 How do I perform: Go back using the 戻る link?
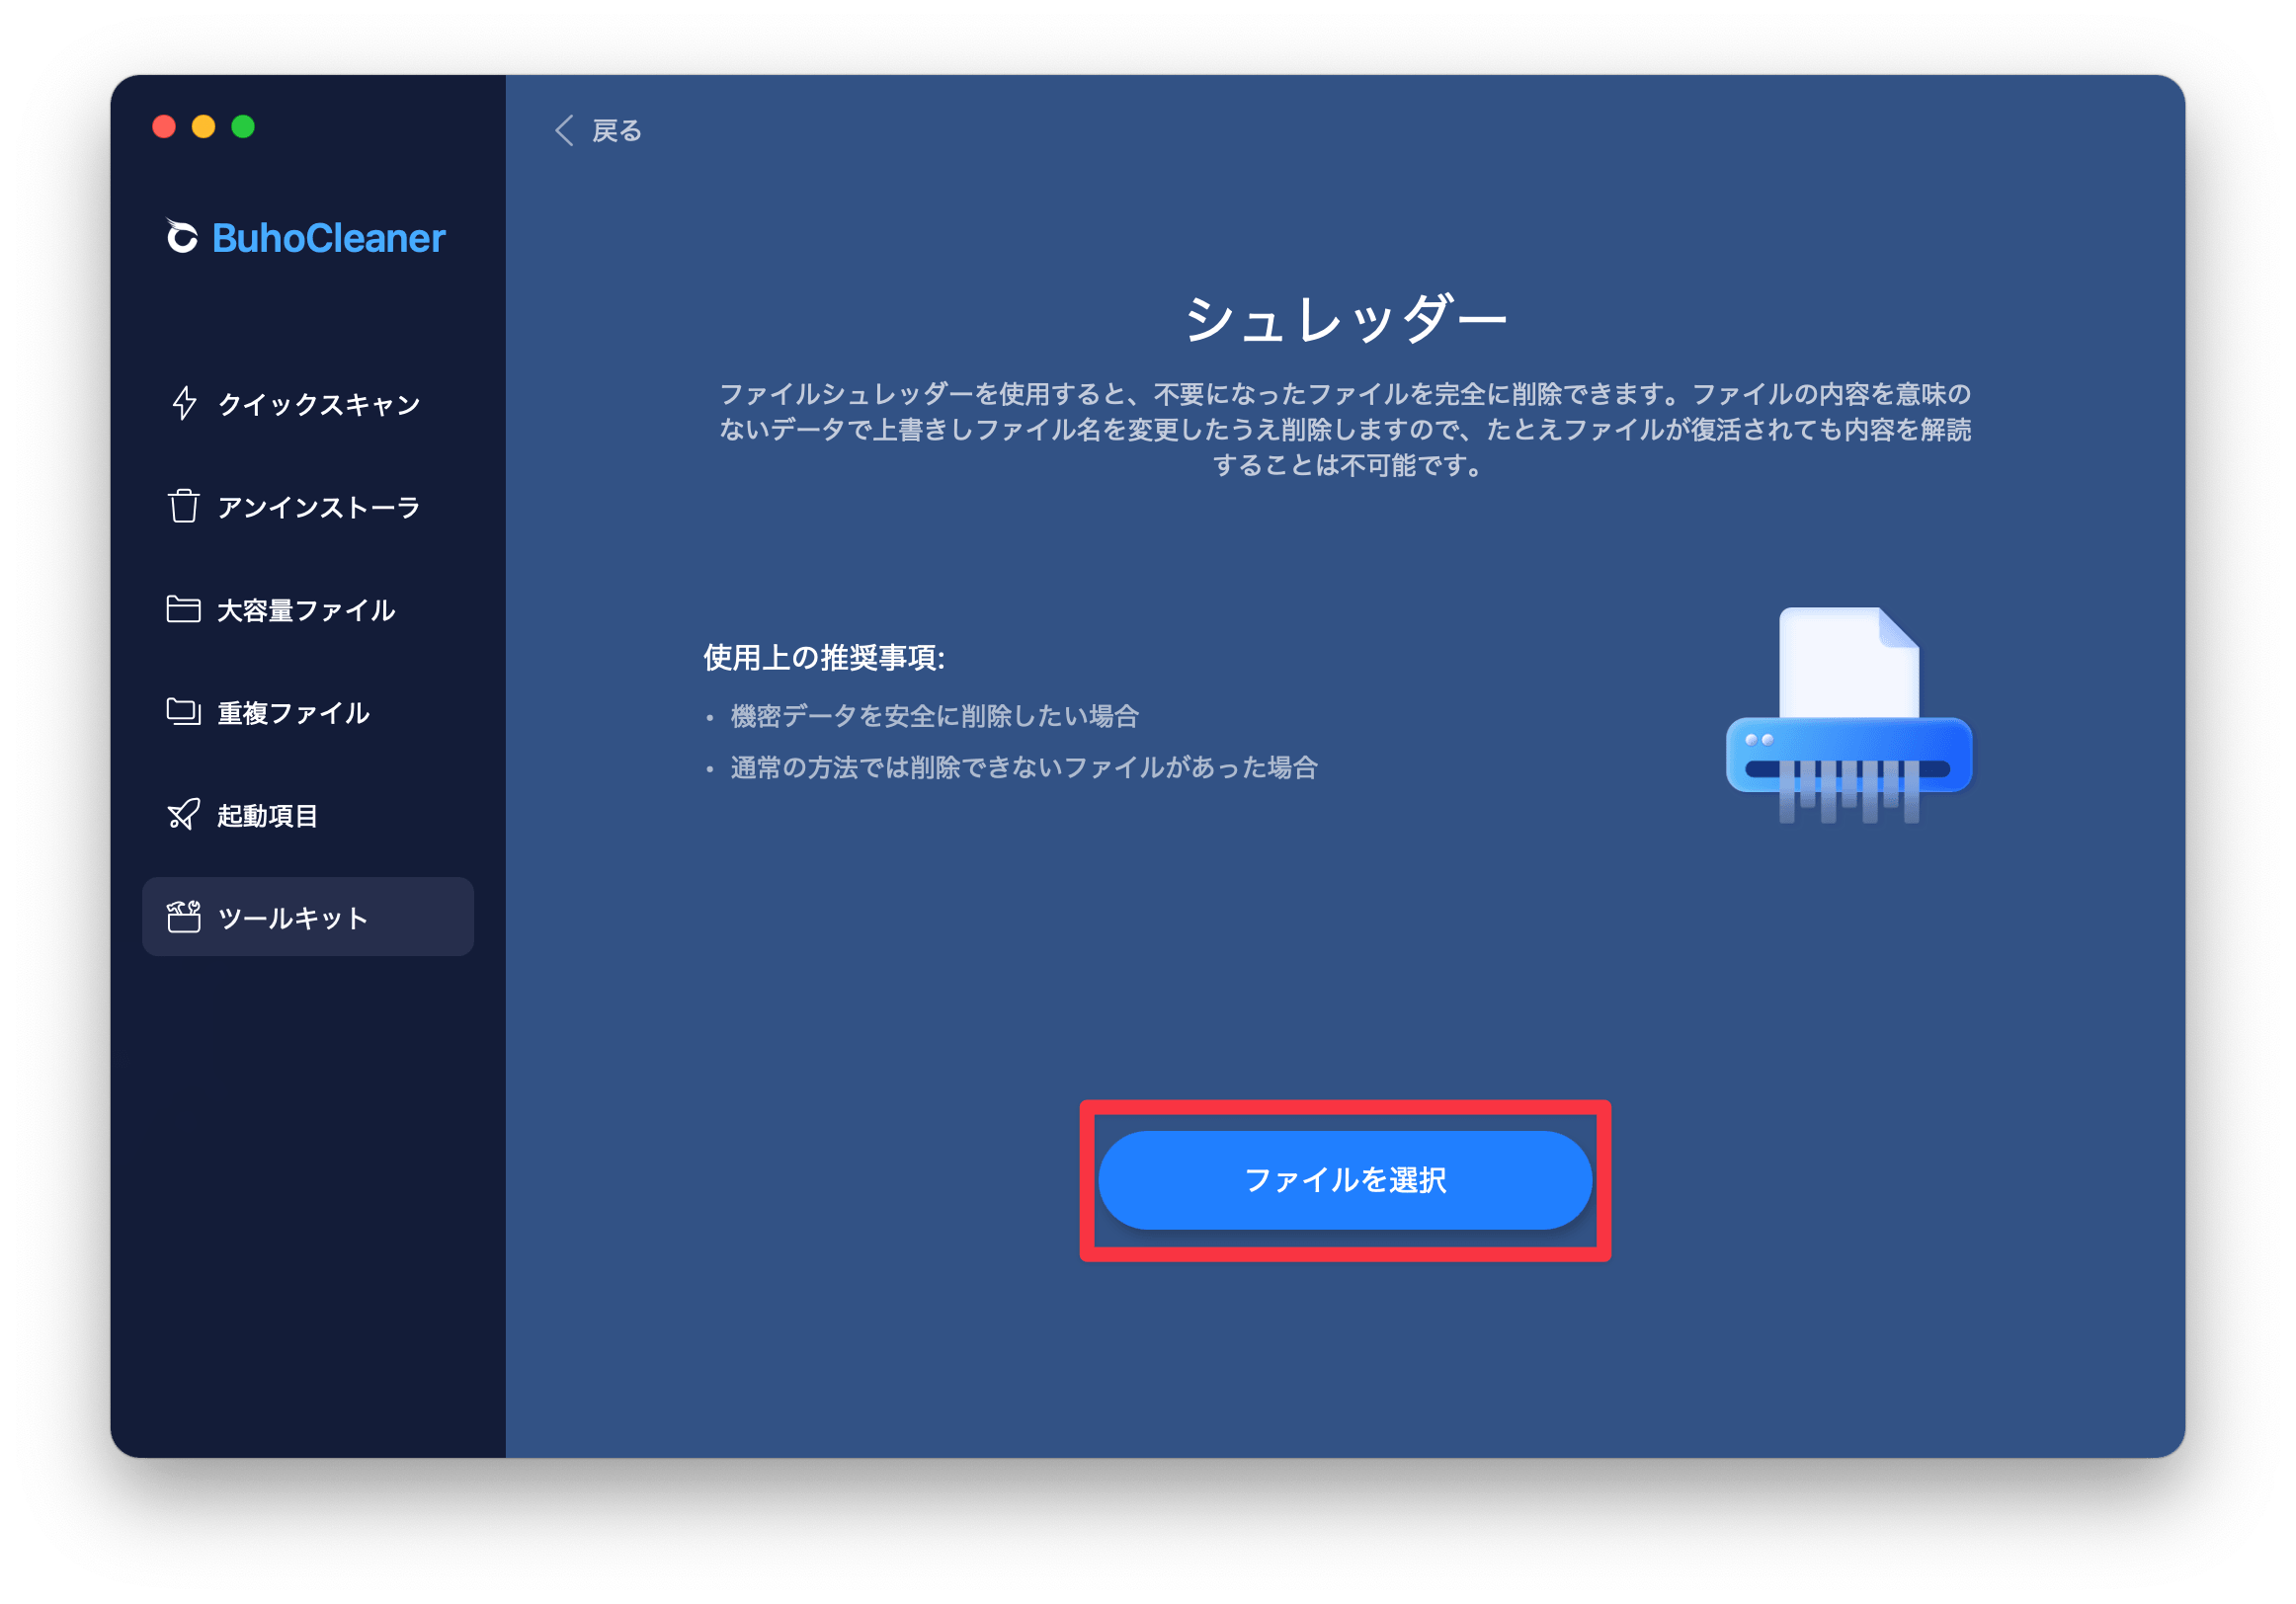click(599, 130)
